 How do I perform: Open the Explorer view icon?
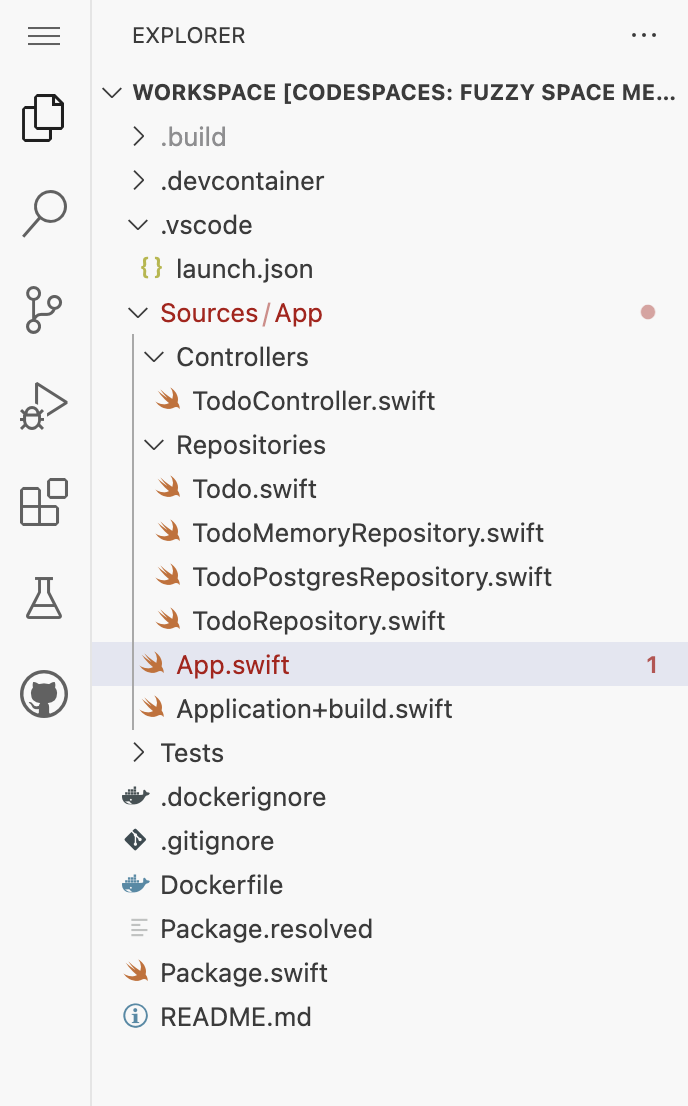coord(44,118)
